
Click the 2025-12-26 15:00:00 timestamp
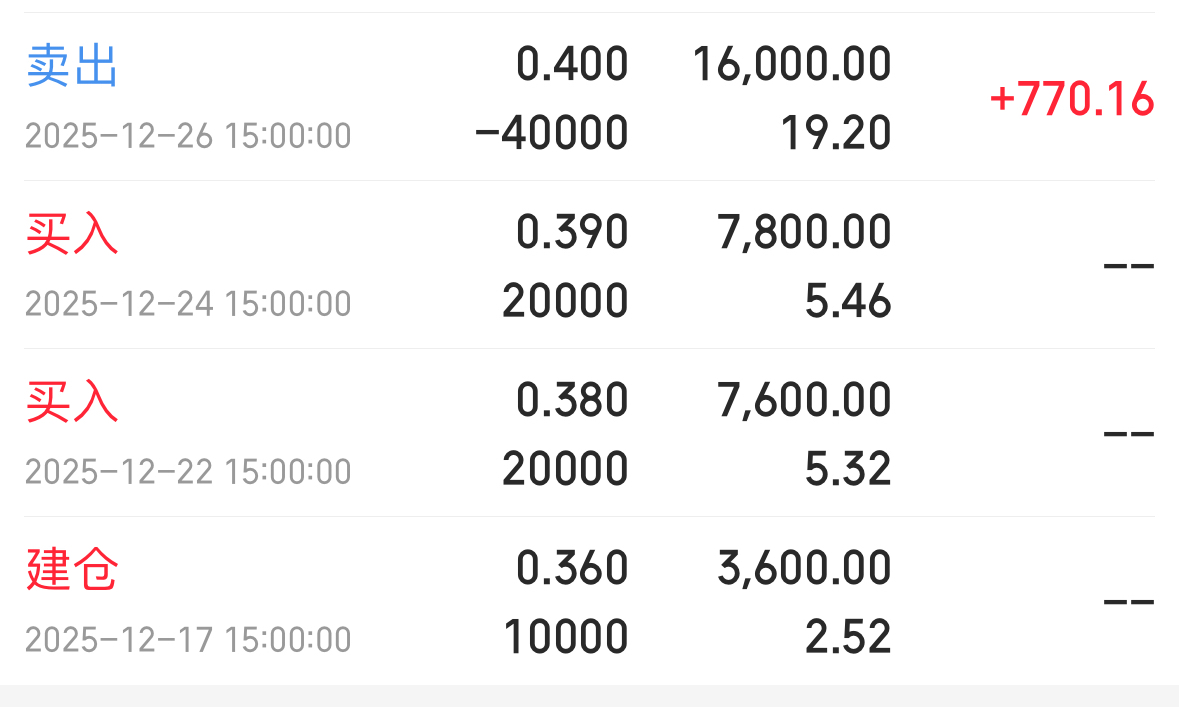click(188, 136)
